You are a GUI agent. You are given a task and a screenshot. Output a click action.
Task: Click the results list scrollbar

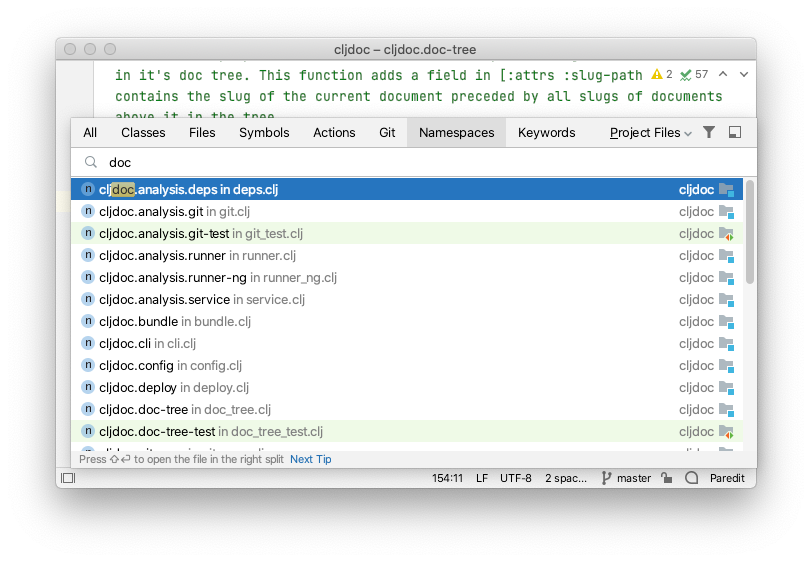point(749,232)
